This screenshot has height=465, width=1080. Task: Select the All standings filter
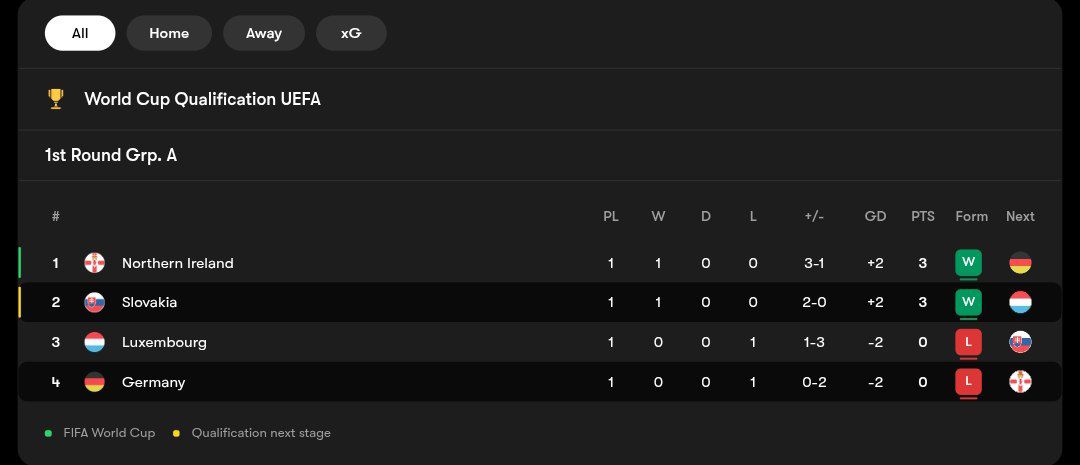(80, 33)
